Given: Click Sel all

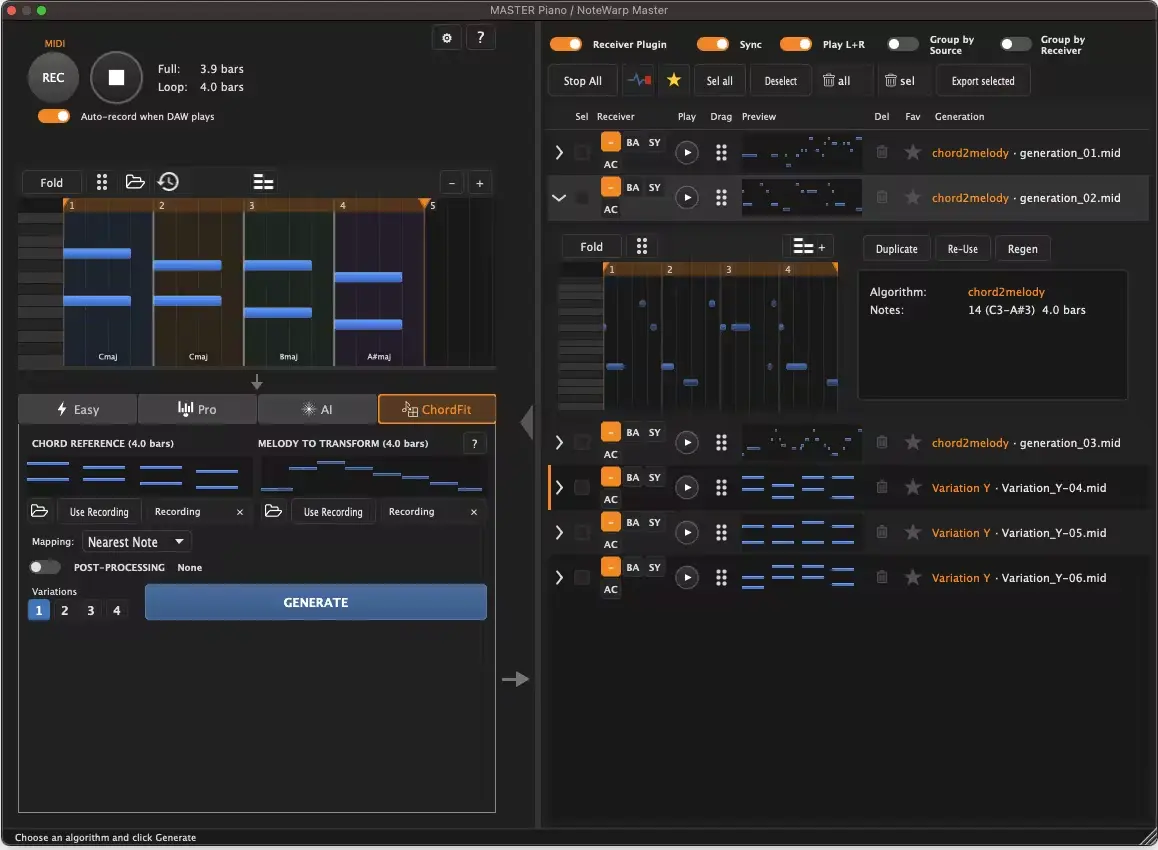Looking at the screenshot, I should coord(719,81).
